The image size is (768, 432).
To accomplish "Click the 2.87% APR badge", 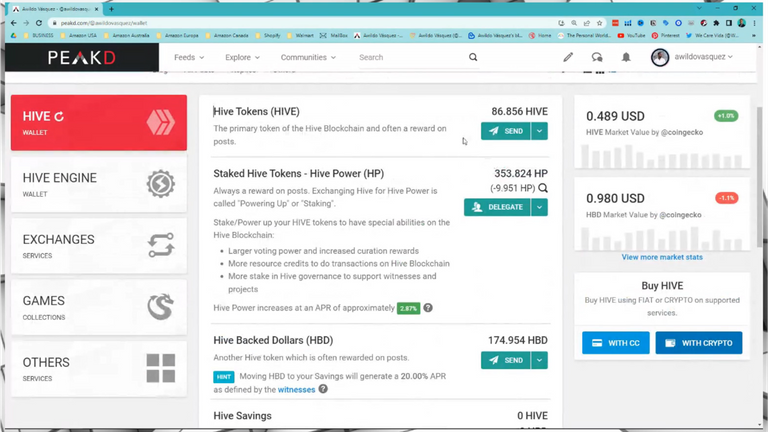I will (408, 309).
